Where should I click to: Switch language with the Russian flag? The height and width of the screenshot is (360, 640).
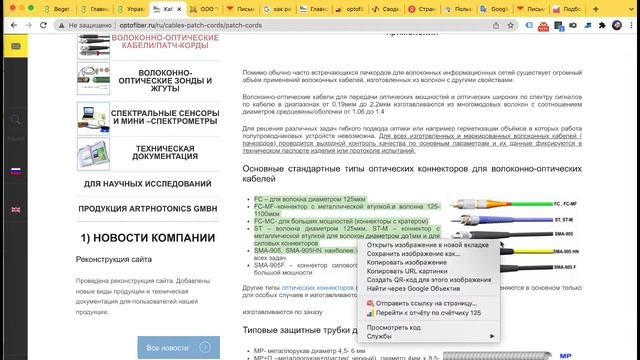point(16,171)
